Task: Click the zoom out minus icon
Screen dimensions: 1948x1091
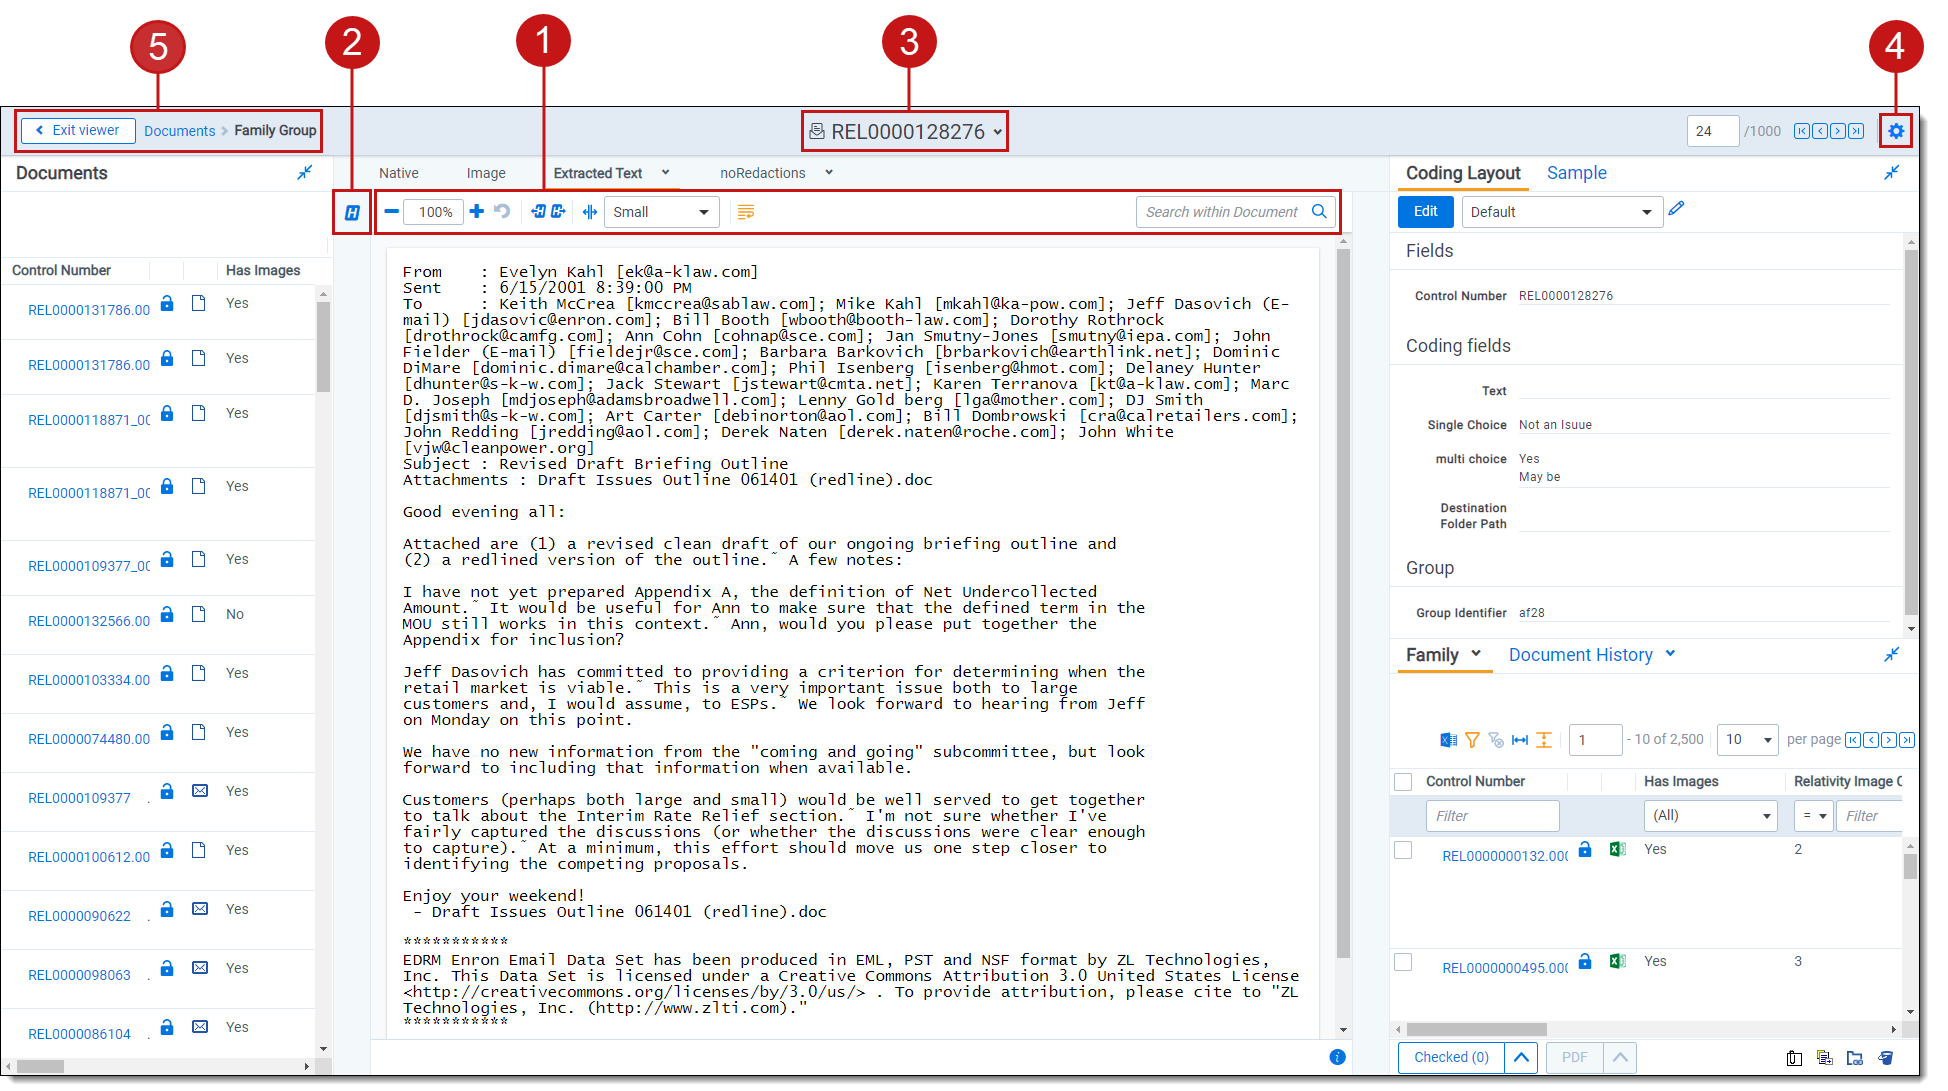Action: [391, 211]
